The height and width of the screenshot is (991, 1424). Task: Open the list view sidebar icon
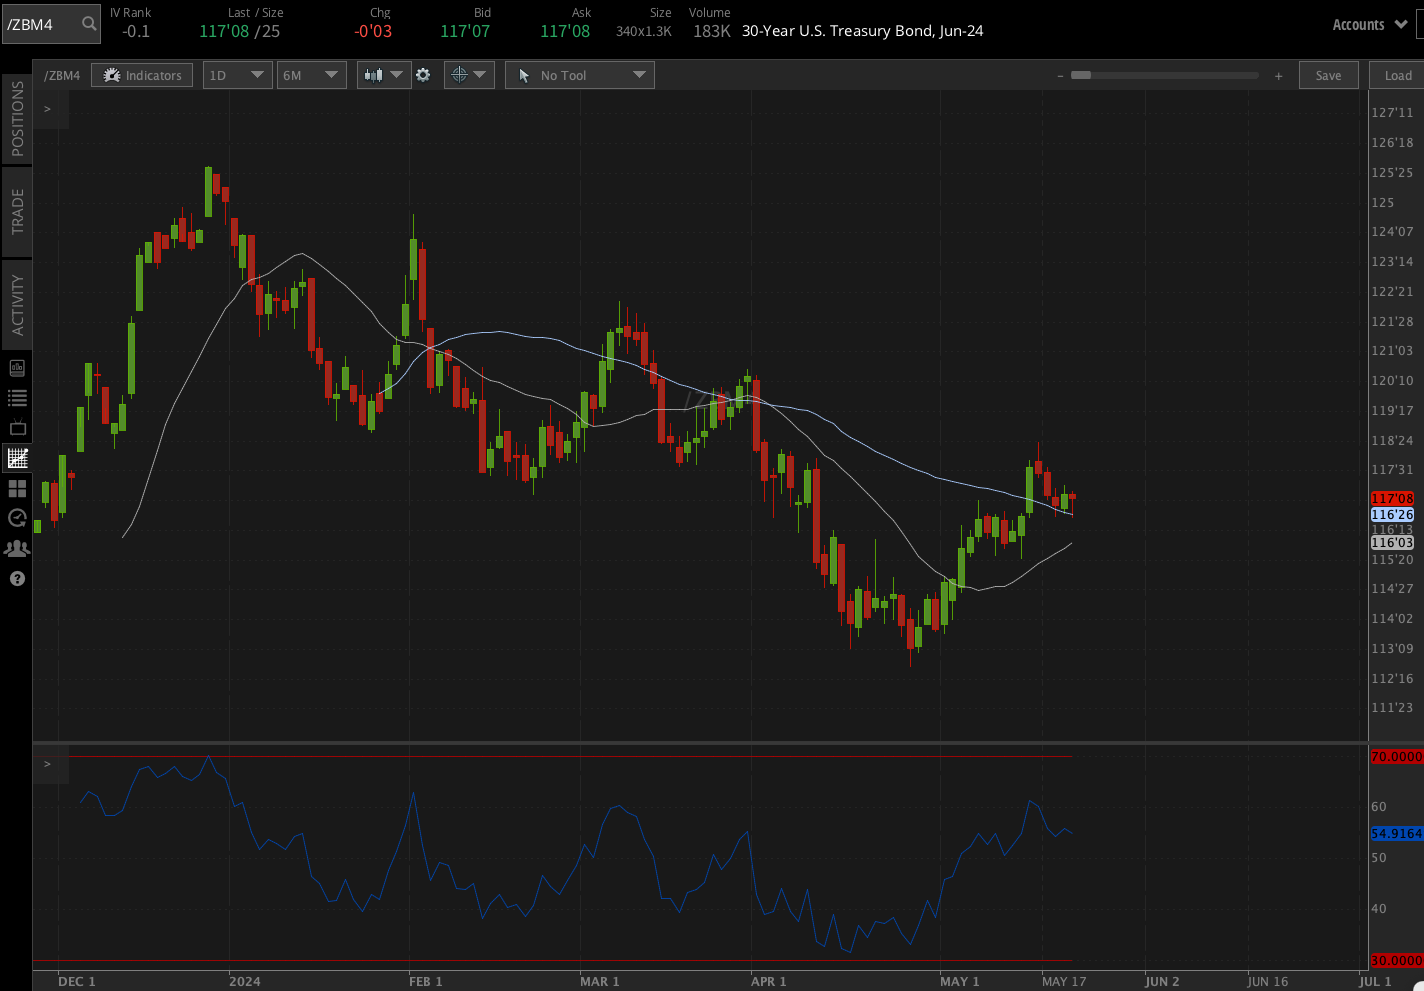click(x=17, y=398)
